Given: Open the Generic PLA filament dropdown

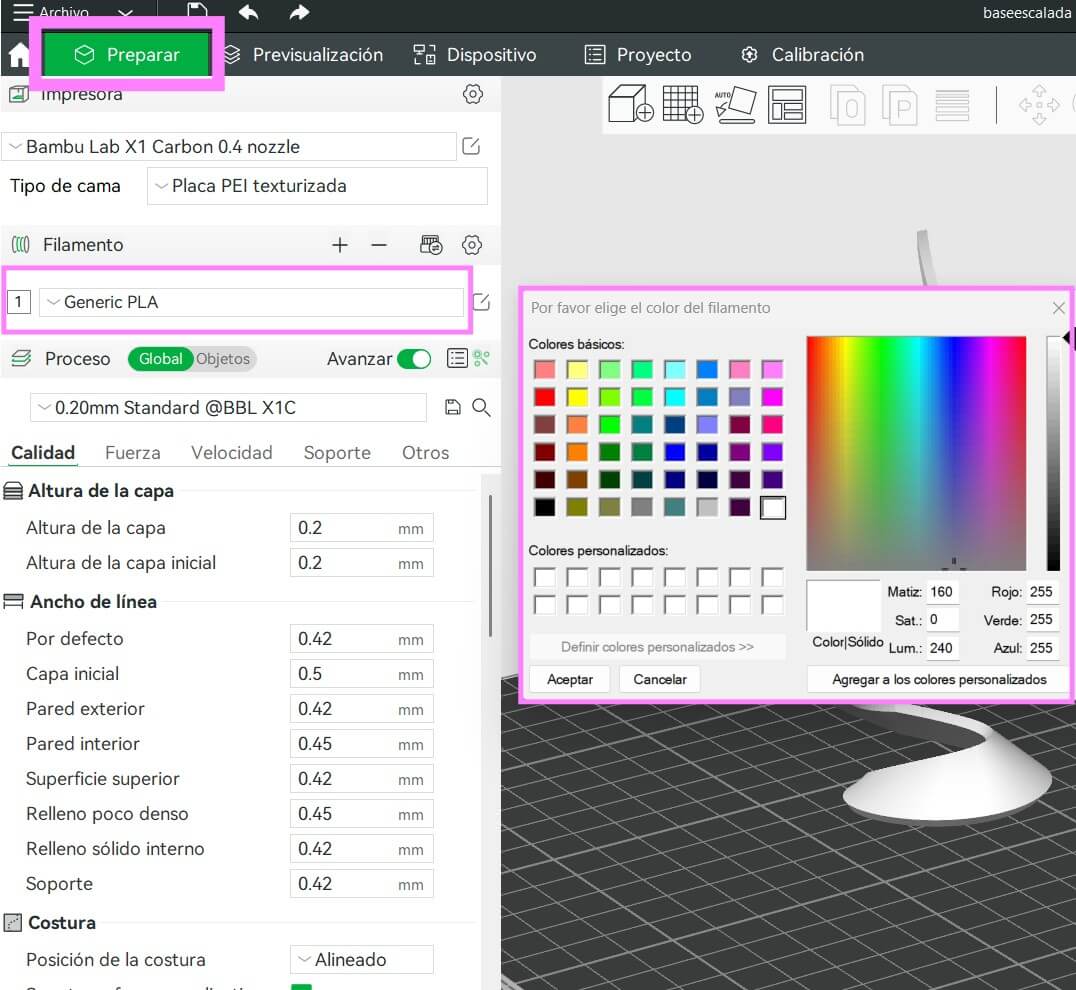Looking at the screenshot, I should click(251, 302).
